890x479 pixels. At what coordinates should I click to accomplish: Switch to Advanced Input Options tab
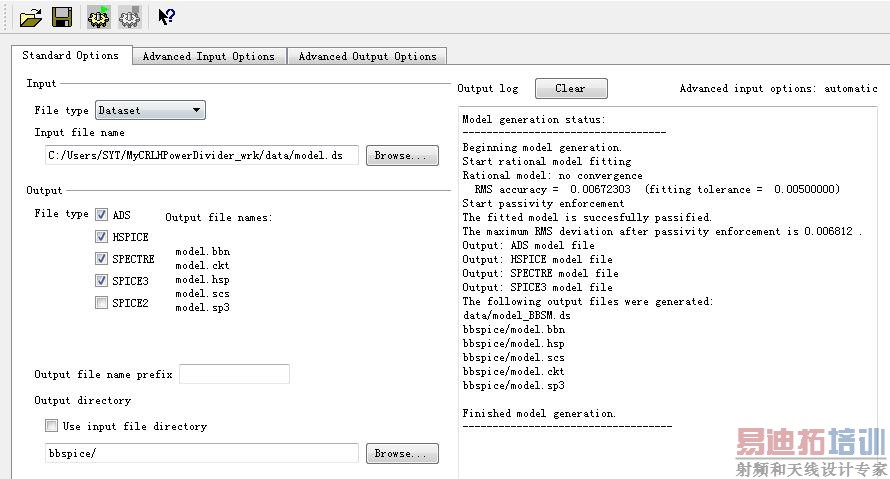(x=208, y=57)
